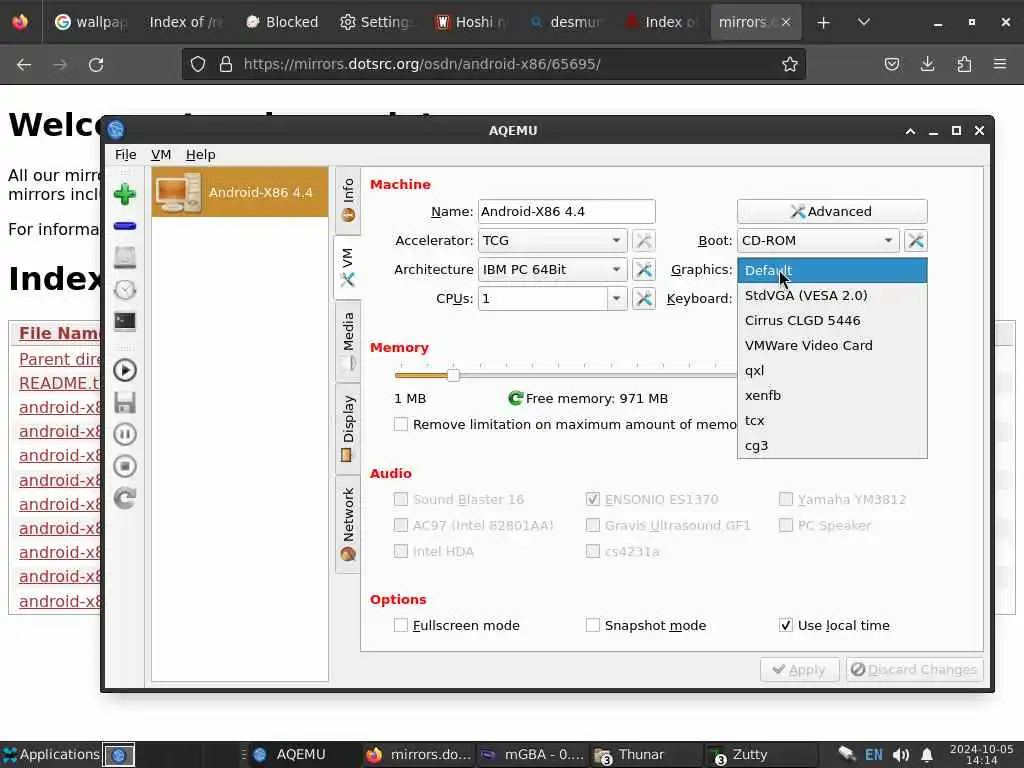Switch to the Display vertical tab
The image size is (1024, 768).
point(347,428)
